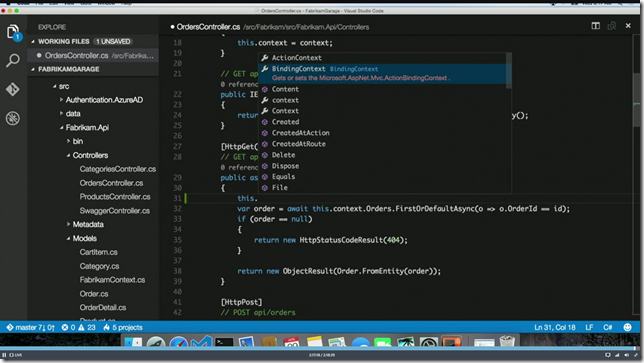Viewport: 644px width, 363px height.
Task: Choose Created in the IntelliSense list
Action: (x=382, y=122)
